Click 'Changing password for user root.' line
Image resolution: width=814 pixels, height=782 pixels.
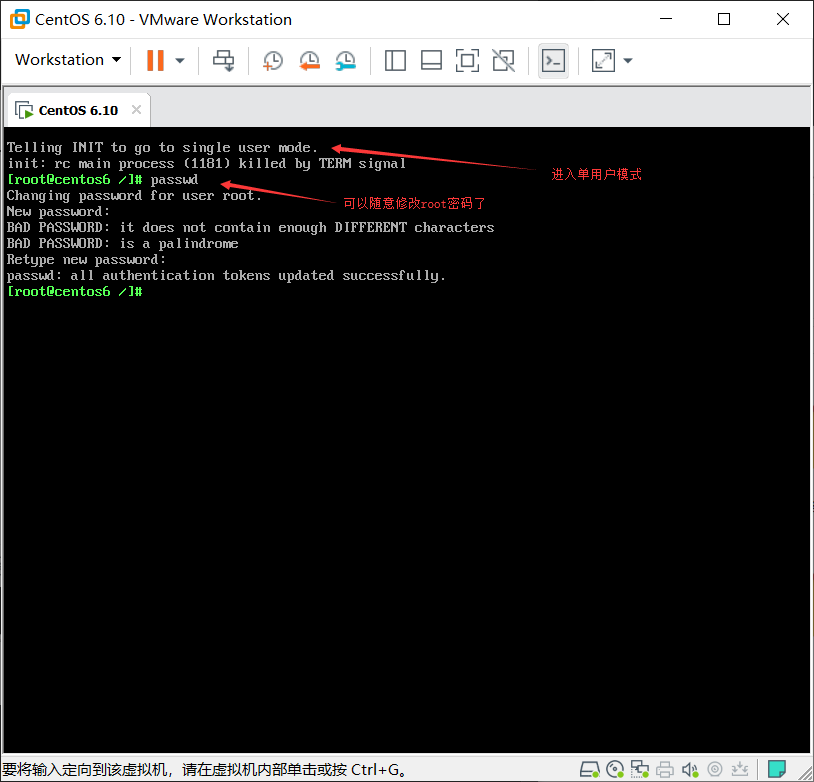134,196
